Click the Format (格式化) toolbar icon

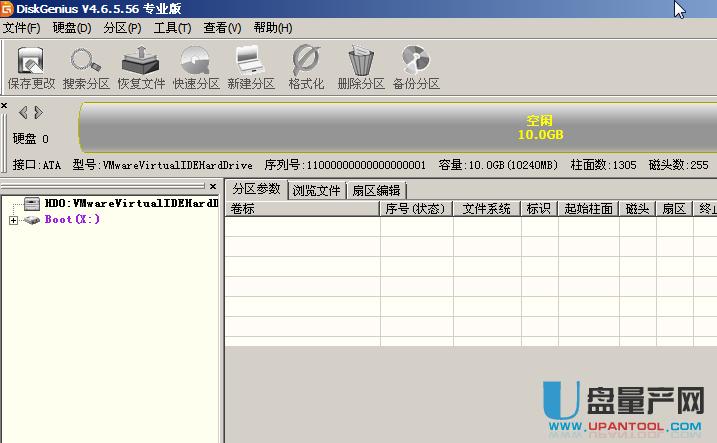click(x=306, y=67)
